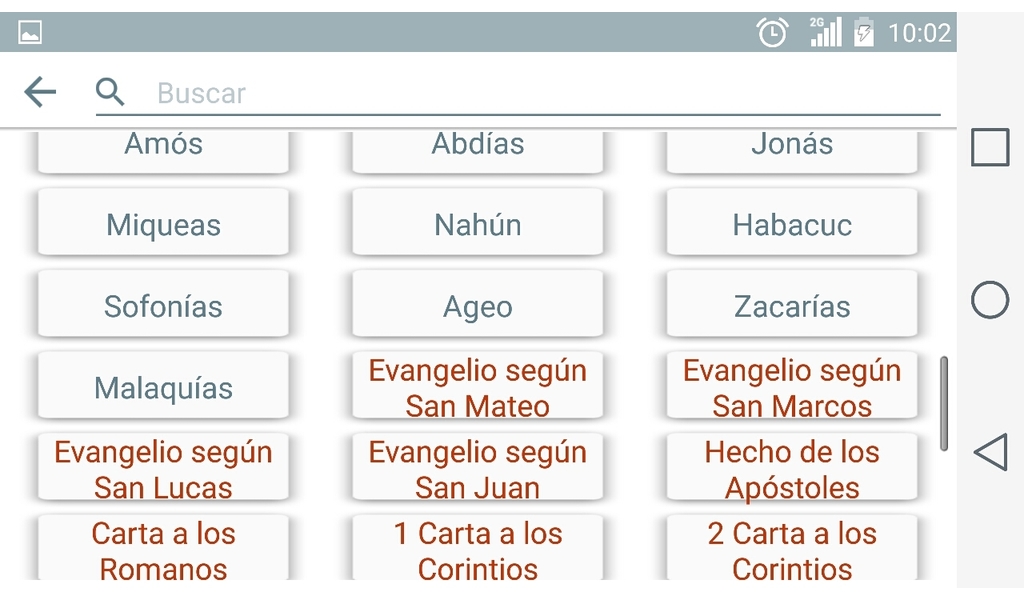Tap the battery charging status icon
Viewport: 1024px width, 600px height.
tap(863, 33)
